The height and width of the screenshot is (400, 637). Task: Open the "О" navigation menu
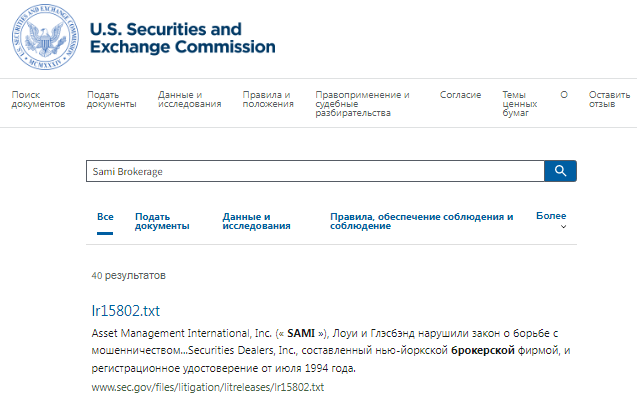[x=564, y=95]
